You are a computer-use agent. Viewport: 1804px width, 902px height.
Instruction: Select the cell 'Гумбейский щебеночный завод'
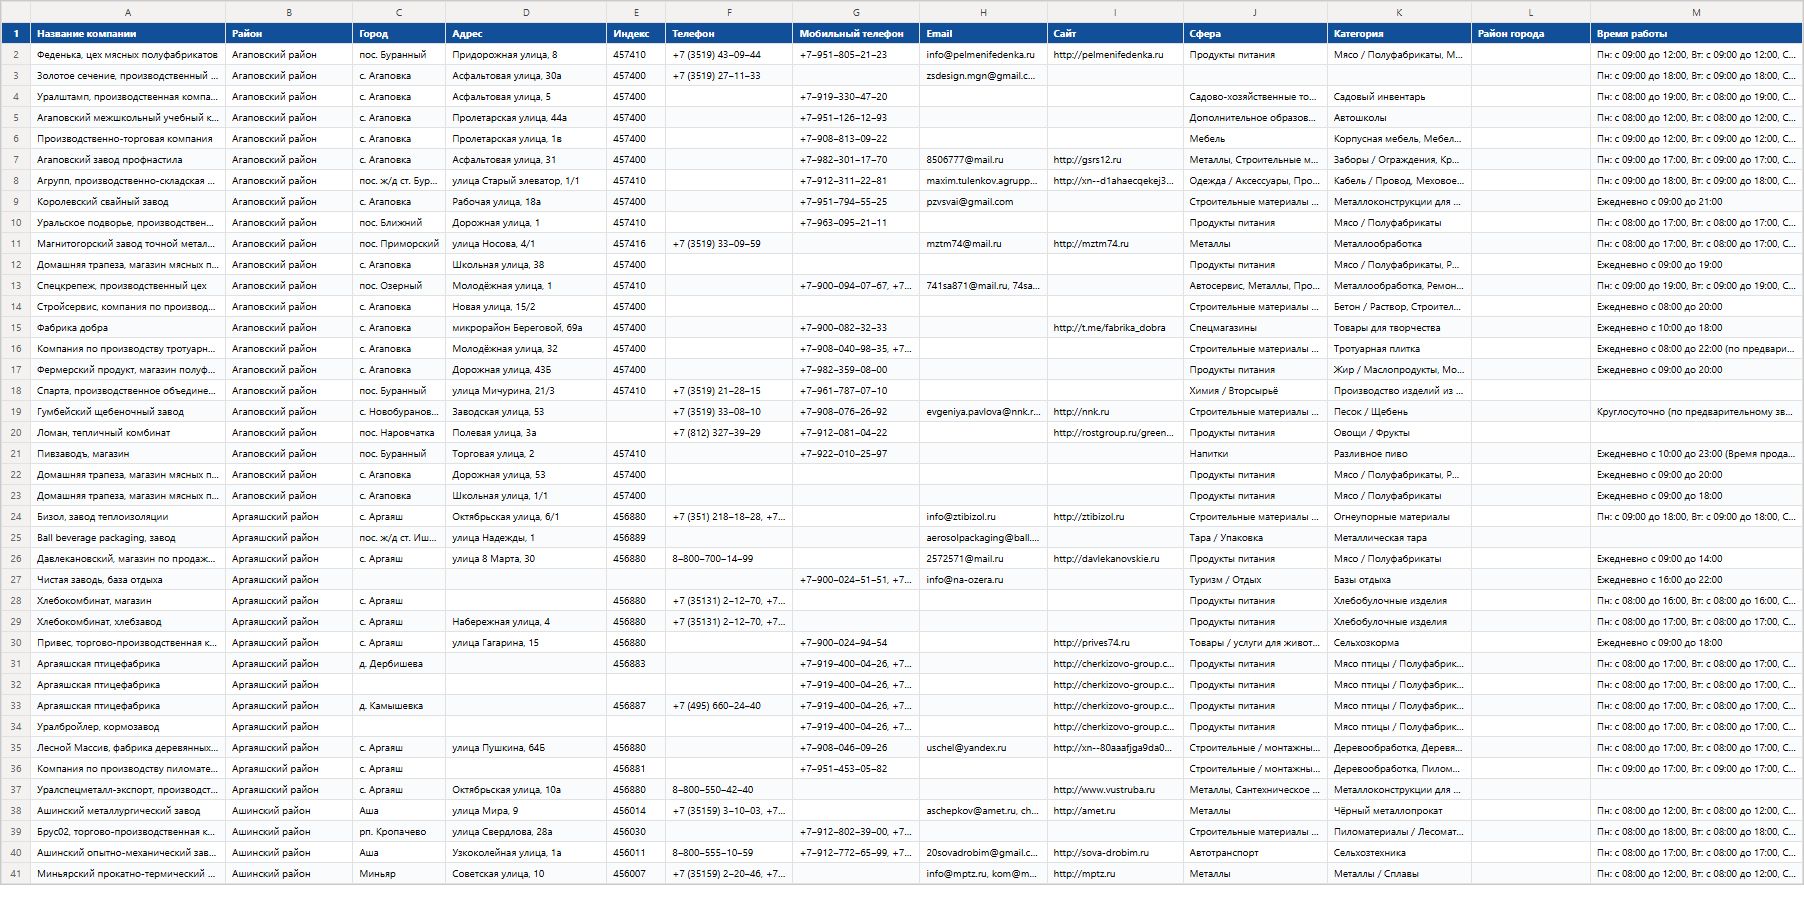coord(128,412)
